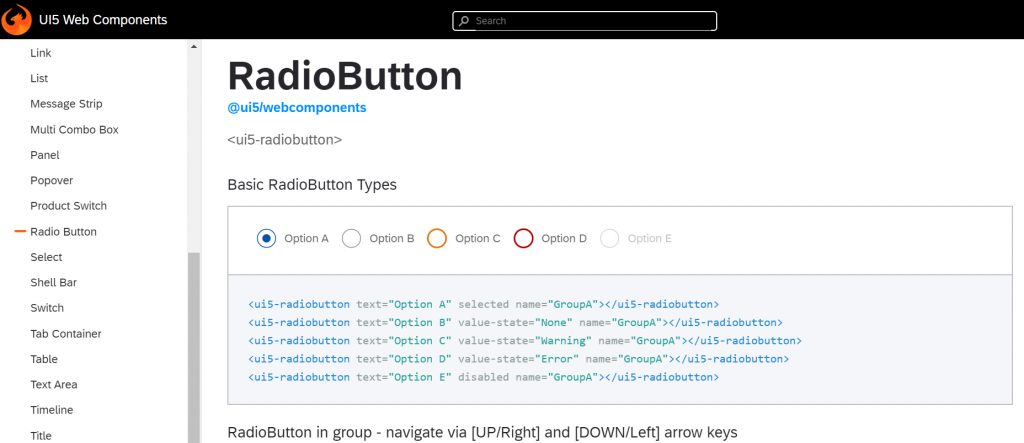
Task: Click the RadioButton page heading
Action: pyautogui.click(x=345, y=76)
